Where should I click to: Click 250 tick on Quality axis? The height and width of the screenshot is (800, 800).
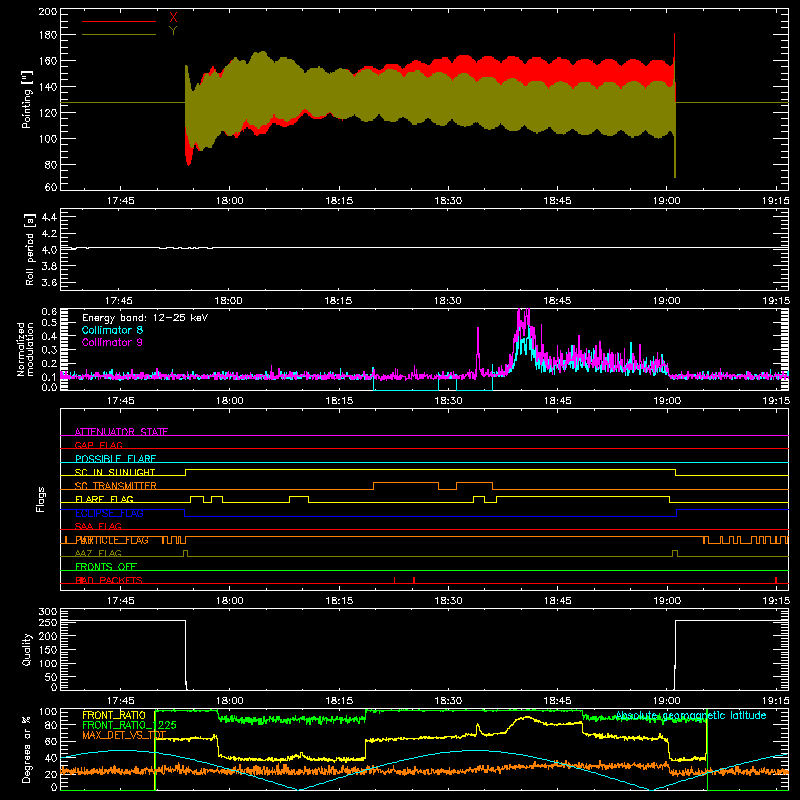[47, 623]
